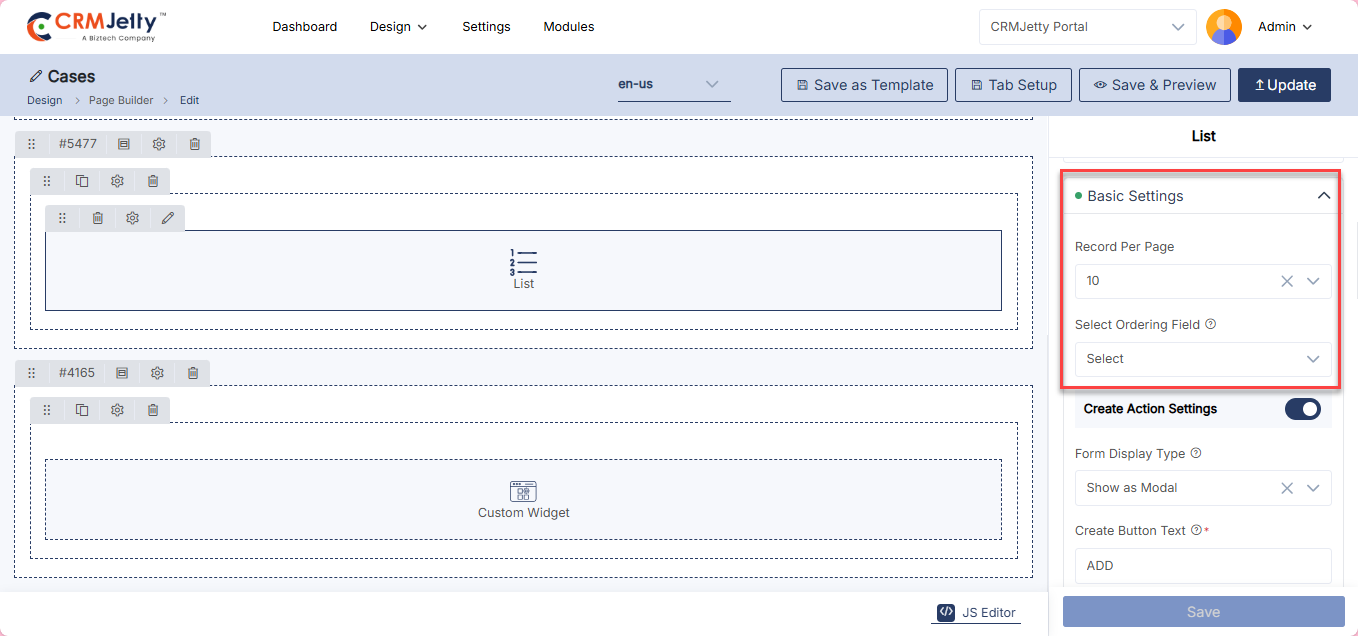Clear the Record Per Page value
Image resolution: width=1358 pixels, height=636 pixels.
pyautogui.click(x=1287, y=281)
